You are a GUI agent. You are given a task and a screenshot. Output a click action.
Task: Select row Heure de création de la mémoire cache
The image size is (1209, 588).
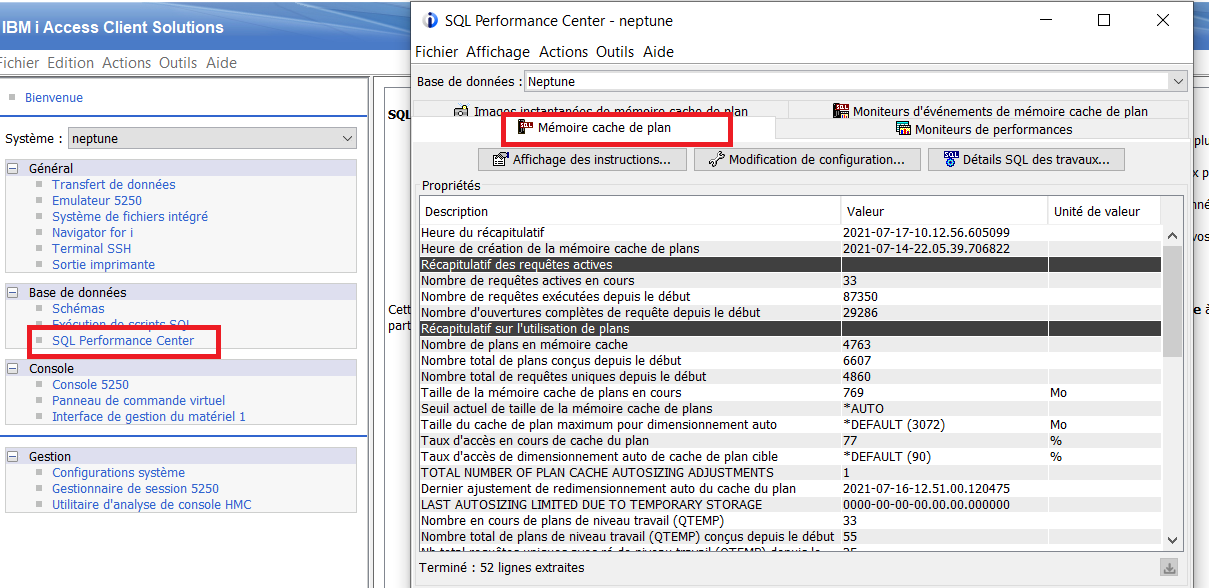coord(790,248)
